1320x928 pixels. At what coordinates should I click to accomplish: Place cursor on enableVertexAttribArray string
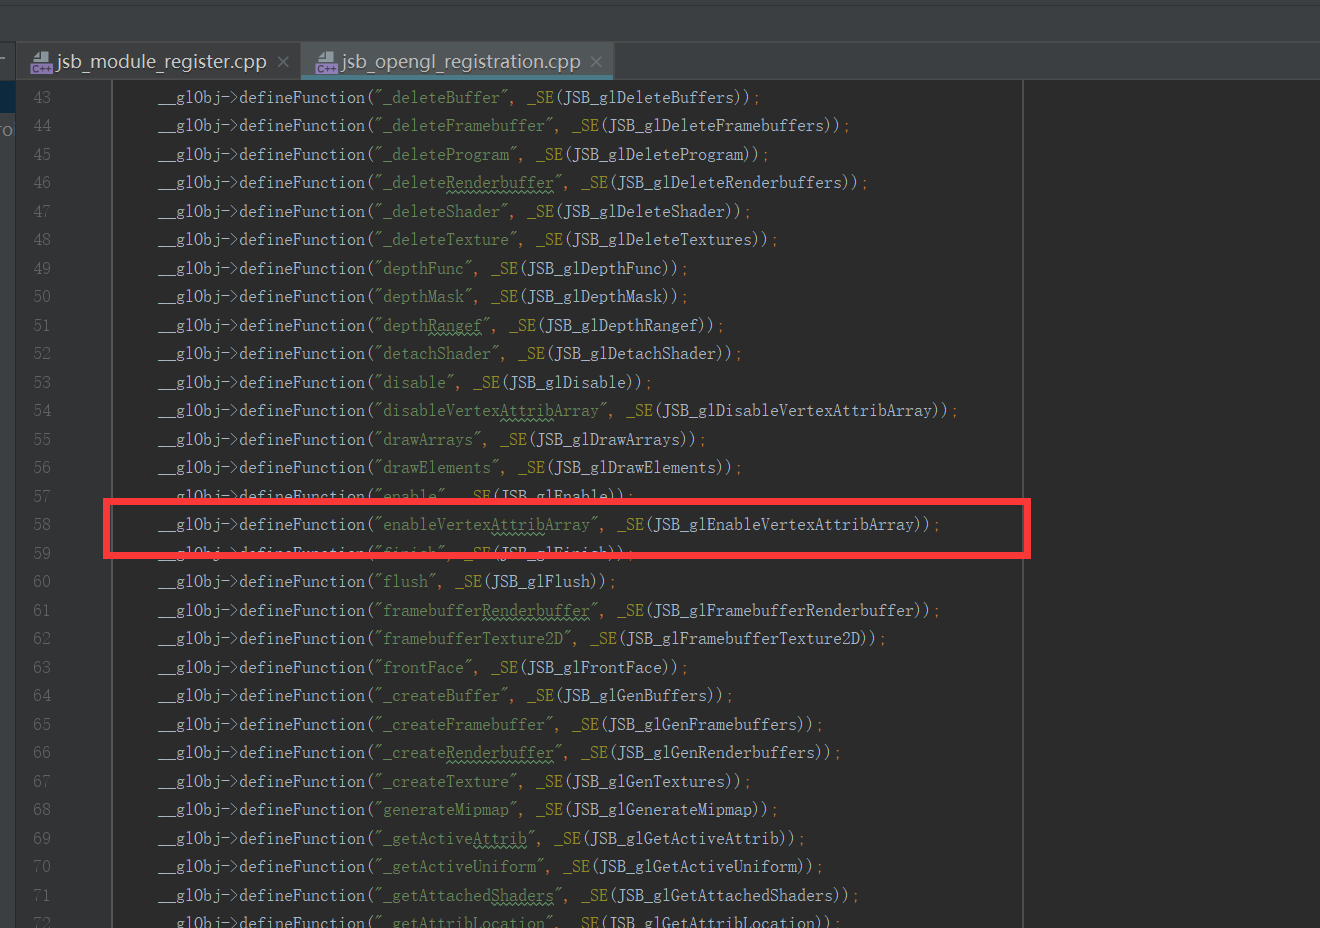(486, 525)
